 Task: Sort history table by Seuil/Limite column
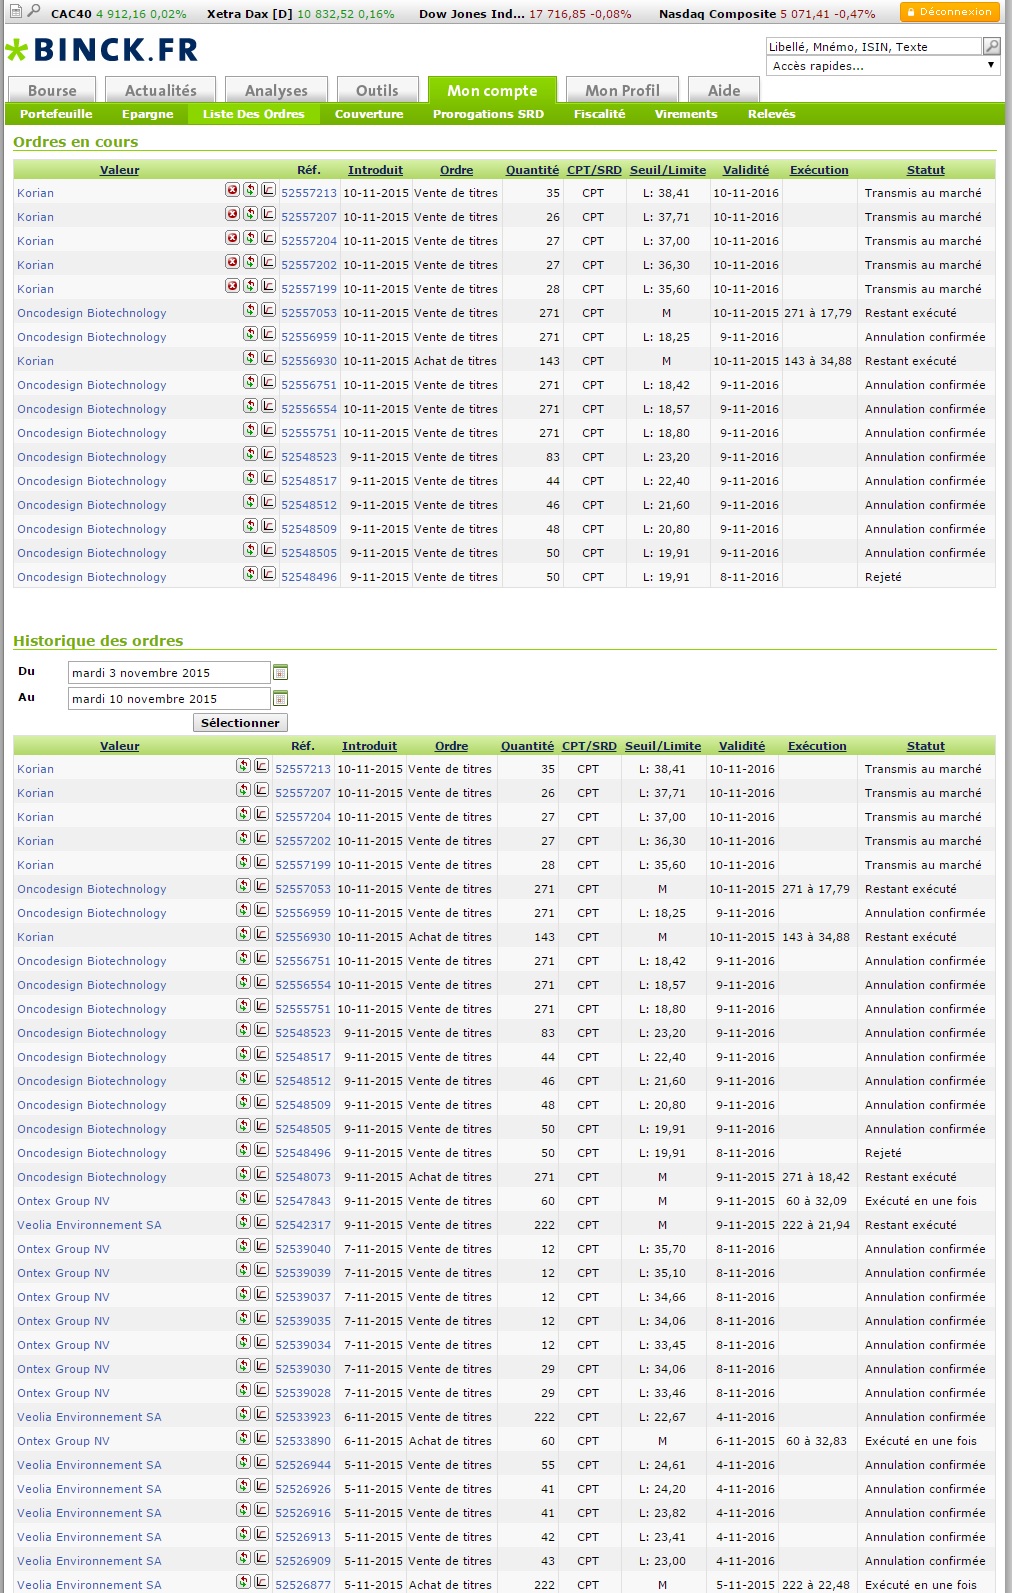pyautogui.click(x=663, y=746)
